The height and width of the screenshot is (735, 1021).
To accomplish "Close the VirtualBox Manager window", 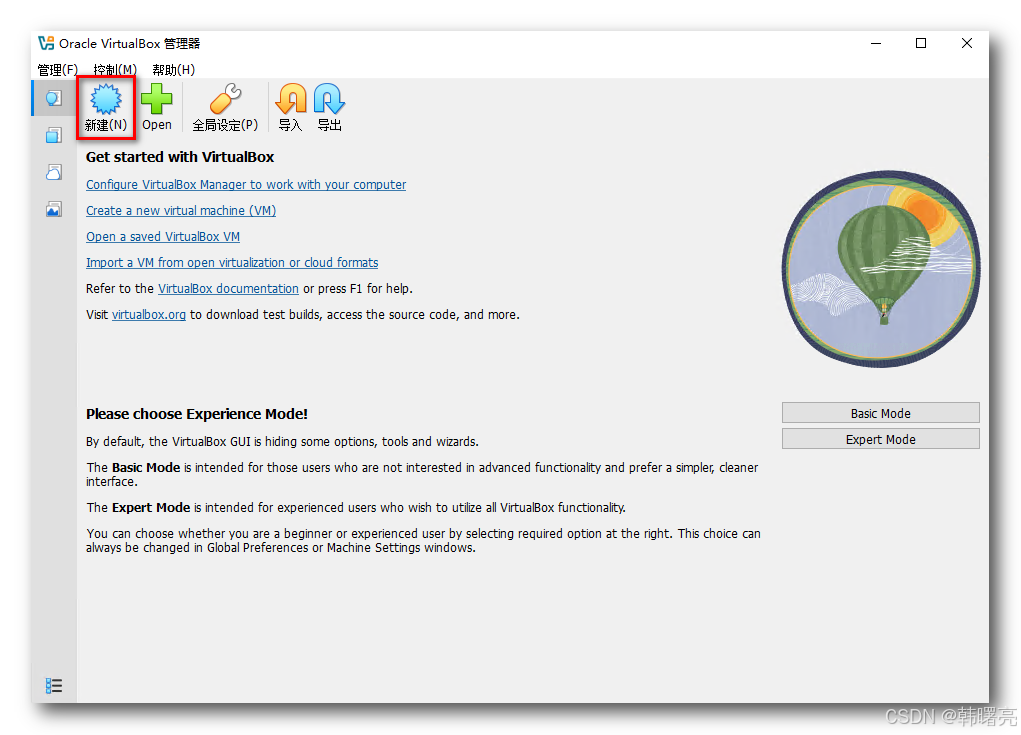I will point(966,43).
